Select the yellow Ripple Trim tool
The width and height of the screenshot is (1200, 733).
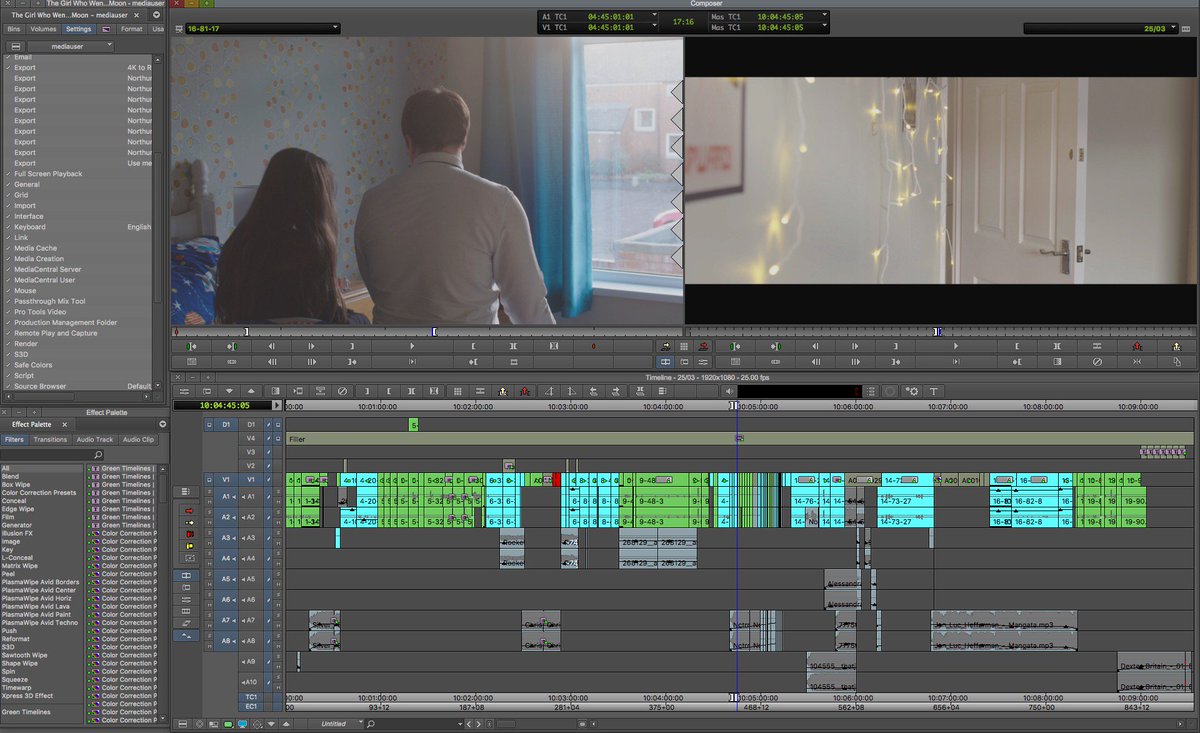coord(190,547)
